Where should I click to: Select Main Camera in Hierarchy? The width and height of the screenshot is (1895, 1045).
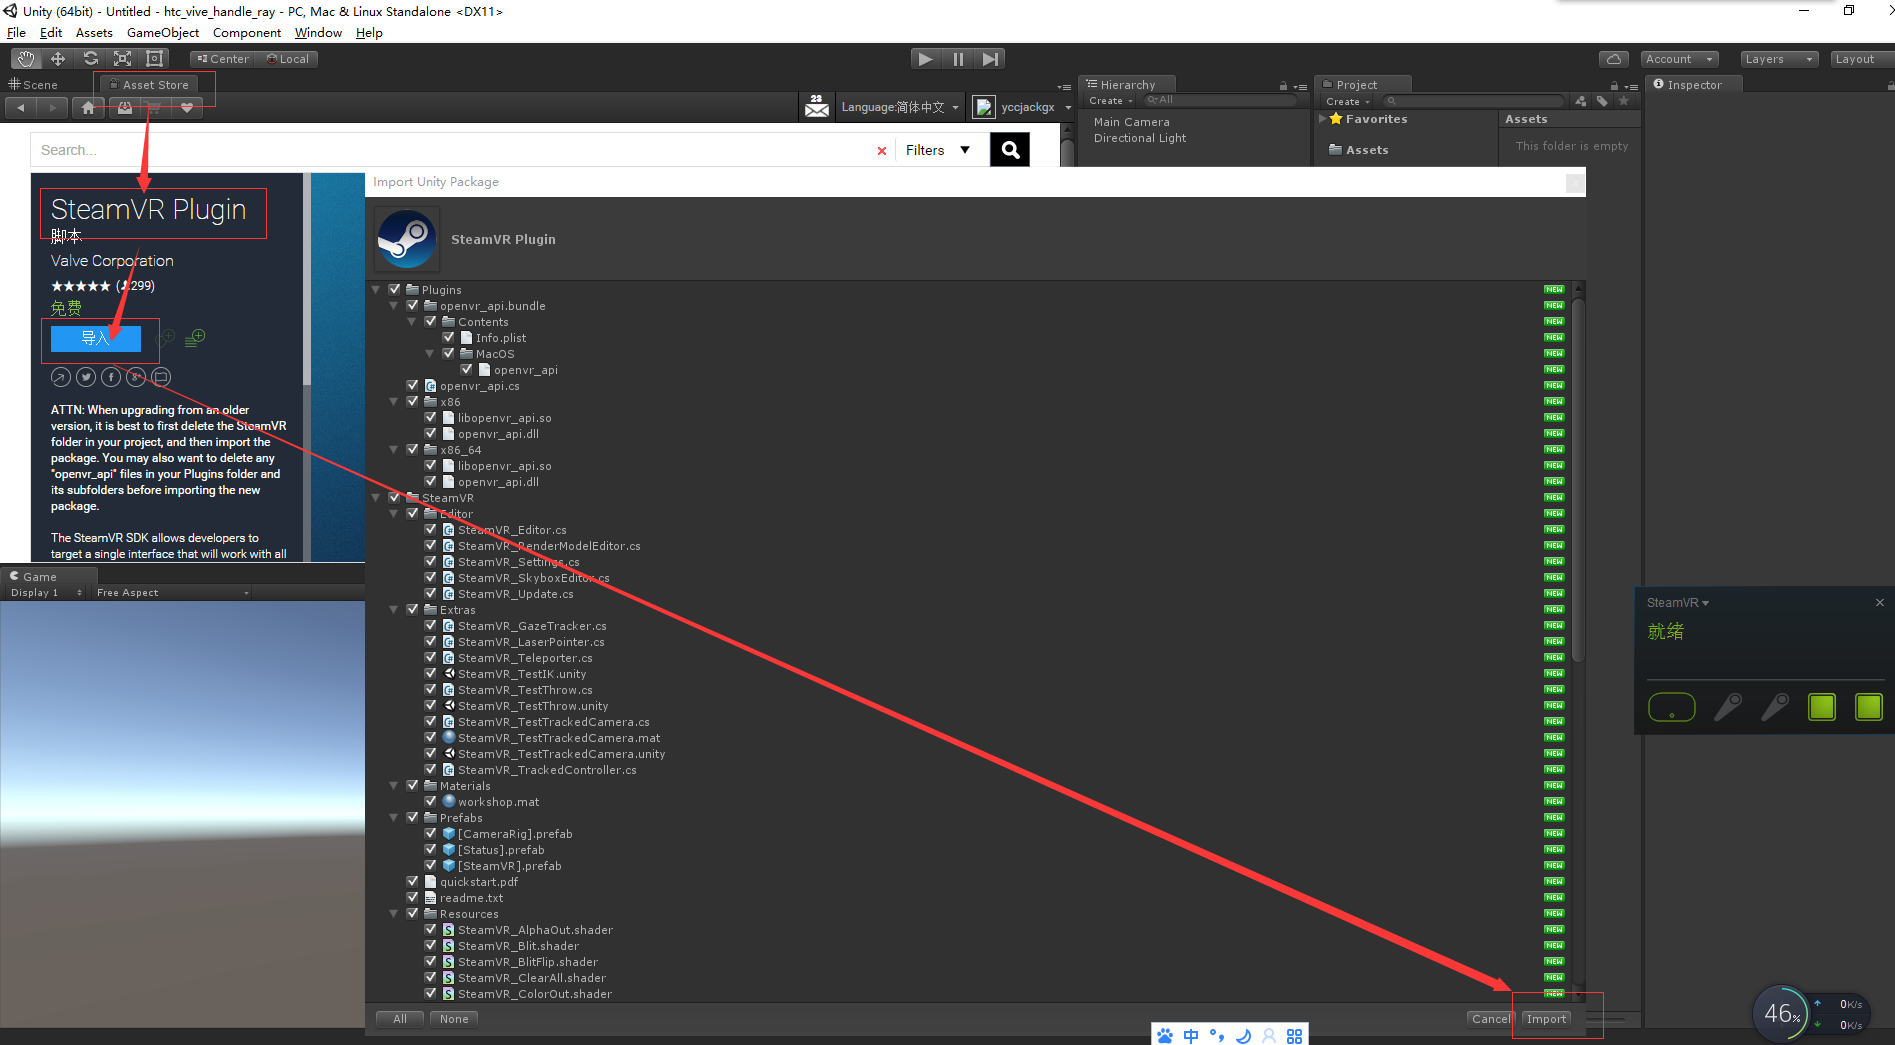1132,122
